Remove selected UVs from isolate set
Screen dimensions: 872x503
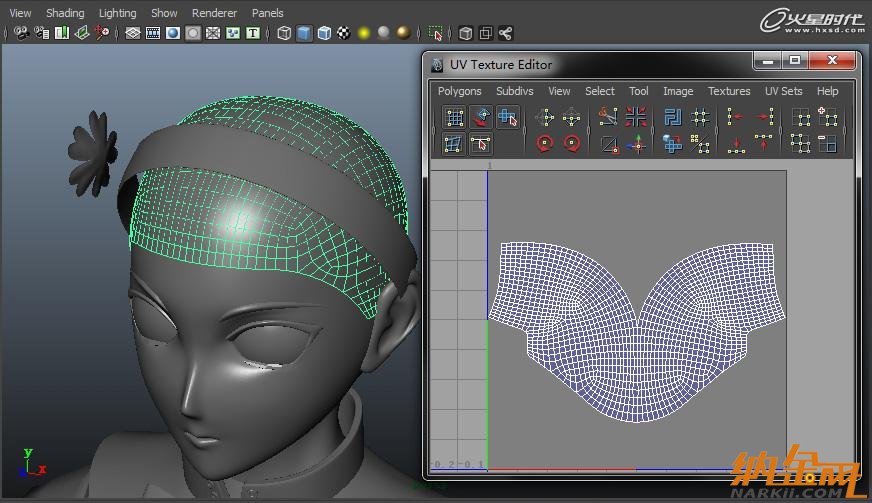point(827,144)
